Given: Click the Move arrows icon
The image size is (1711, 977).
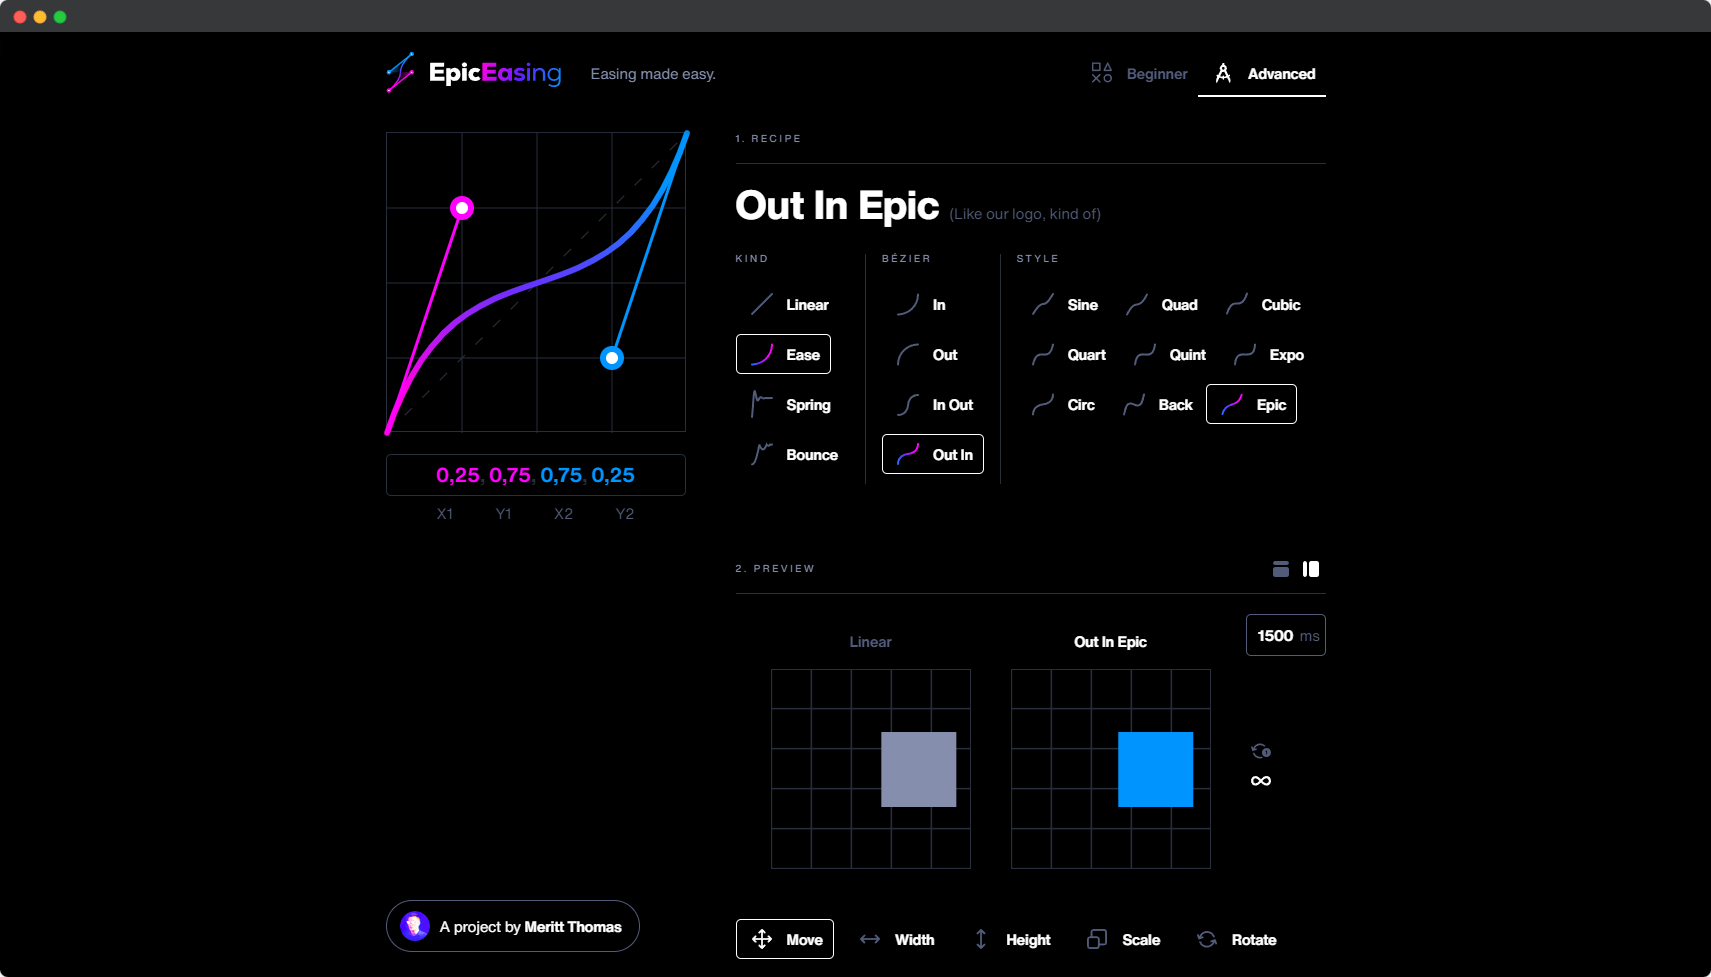Looking at the screenshot, I should (762, 939).
